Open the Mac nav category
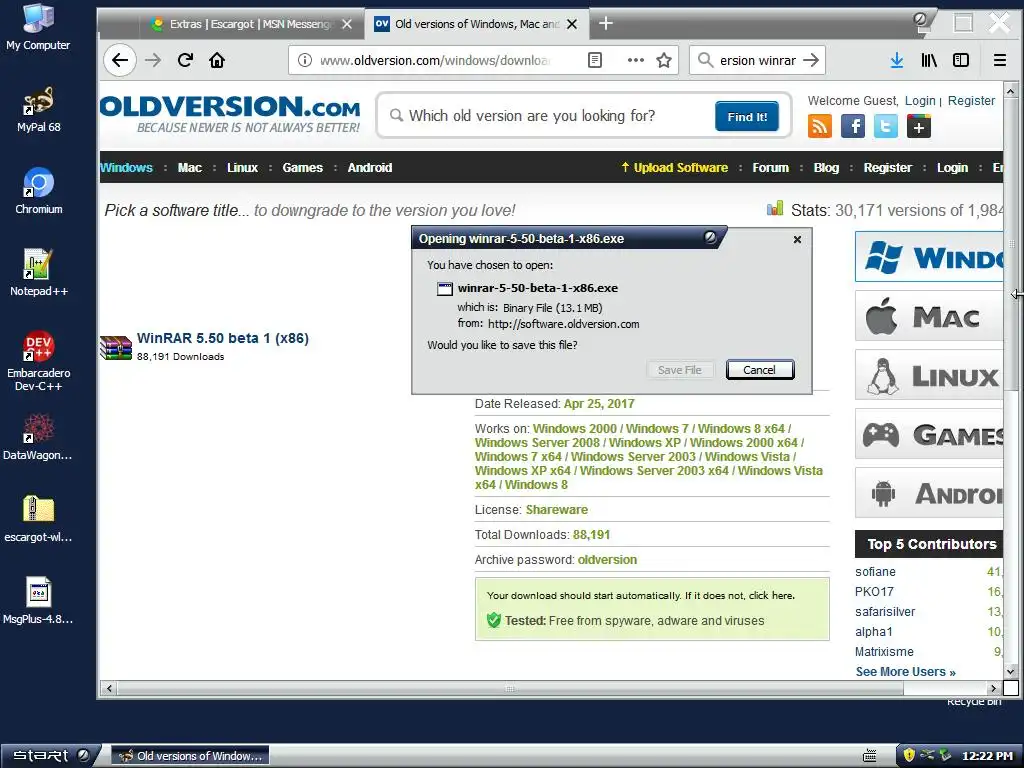1024x768 pixels. tap(190, 167)
